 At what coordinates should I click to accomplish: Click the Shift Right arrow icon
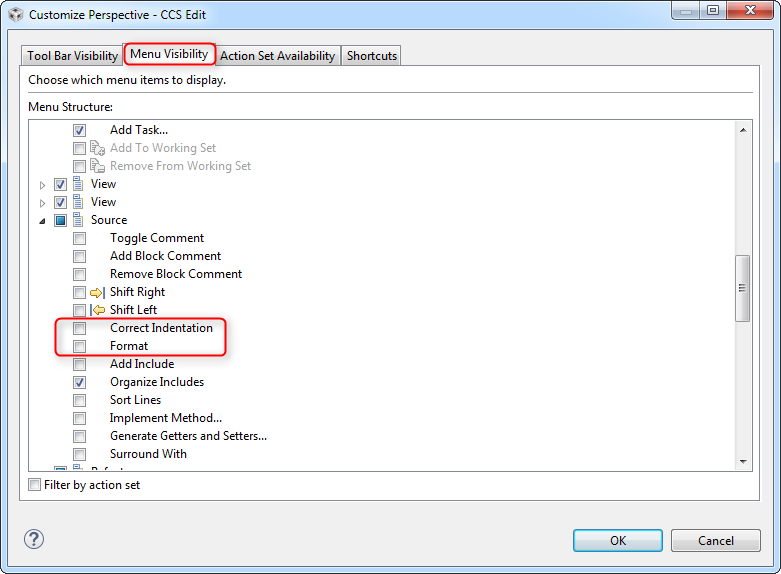(x=97, y=292)
